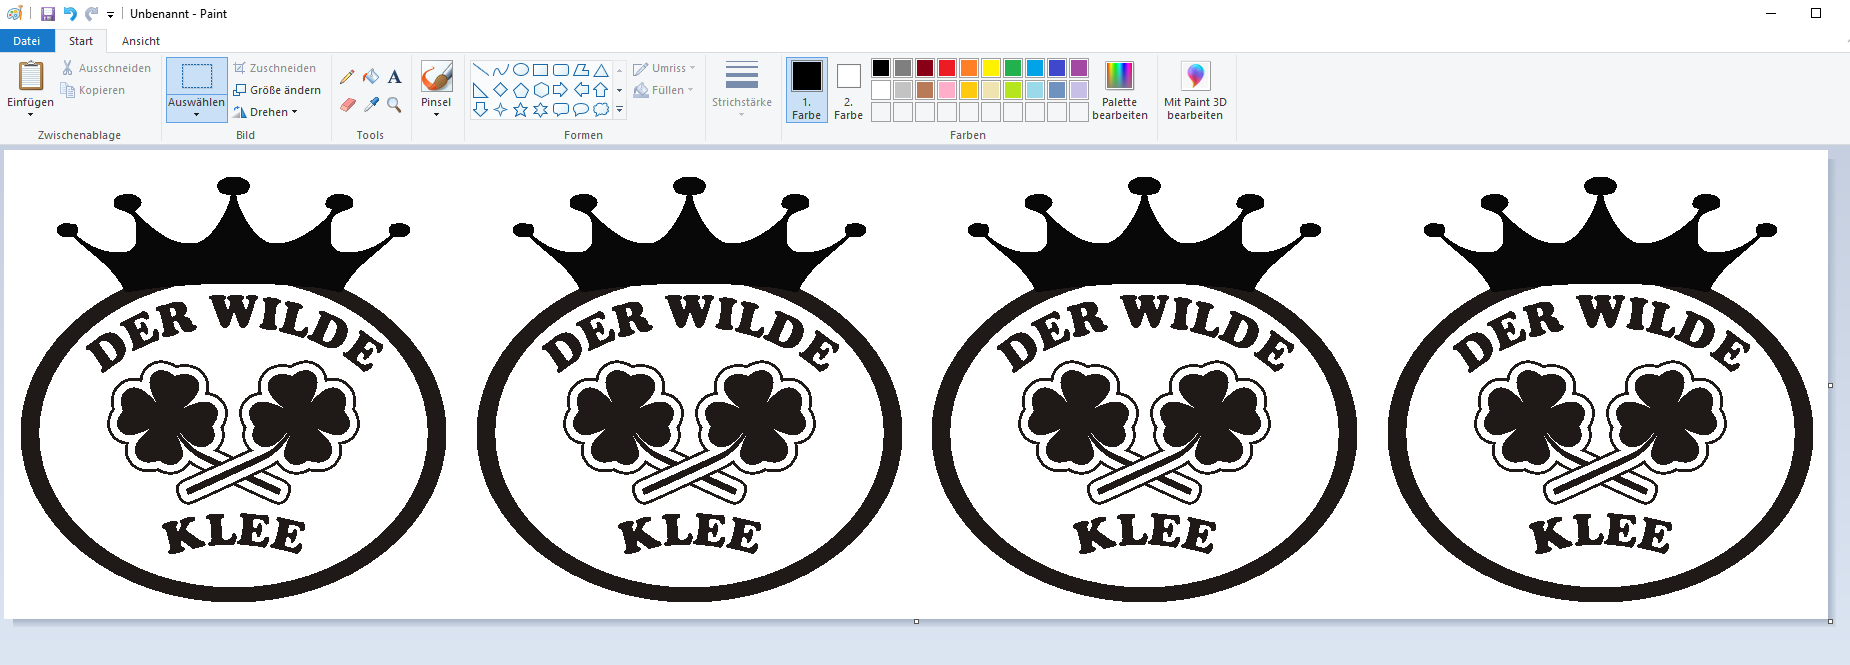Pick the Pentagon shape
This screenshot has height=665, width=1850.
click(x=521, y=90)
